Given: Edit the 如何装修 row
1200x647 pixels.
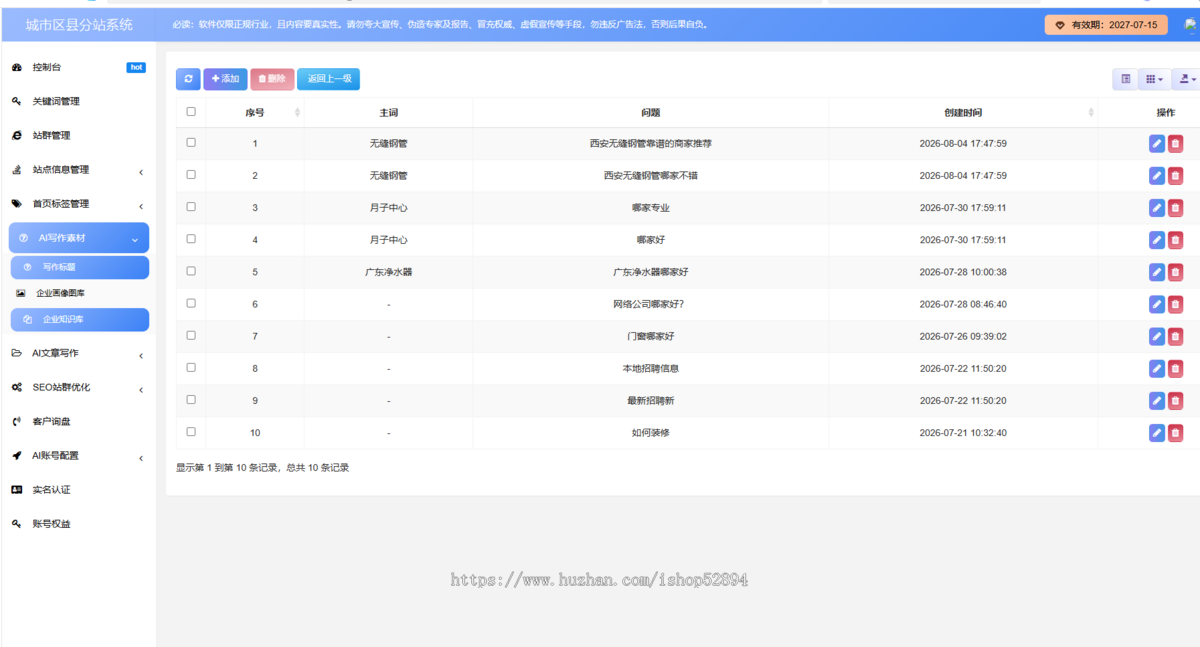Looking at the screenshot, I should [1157, 433].
